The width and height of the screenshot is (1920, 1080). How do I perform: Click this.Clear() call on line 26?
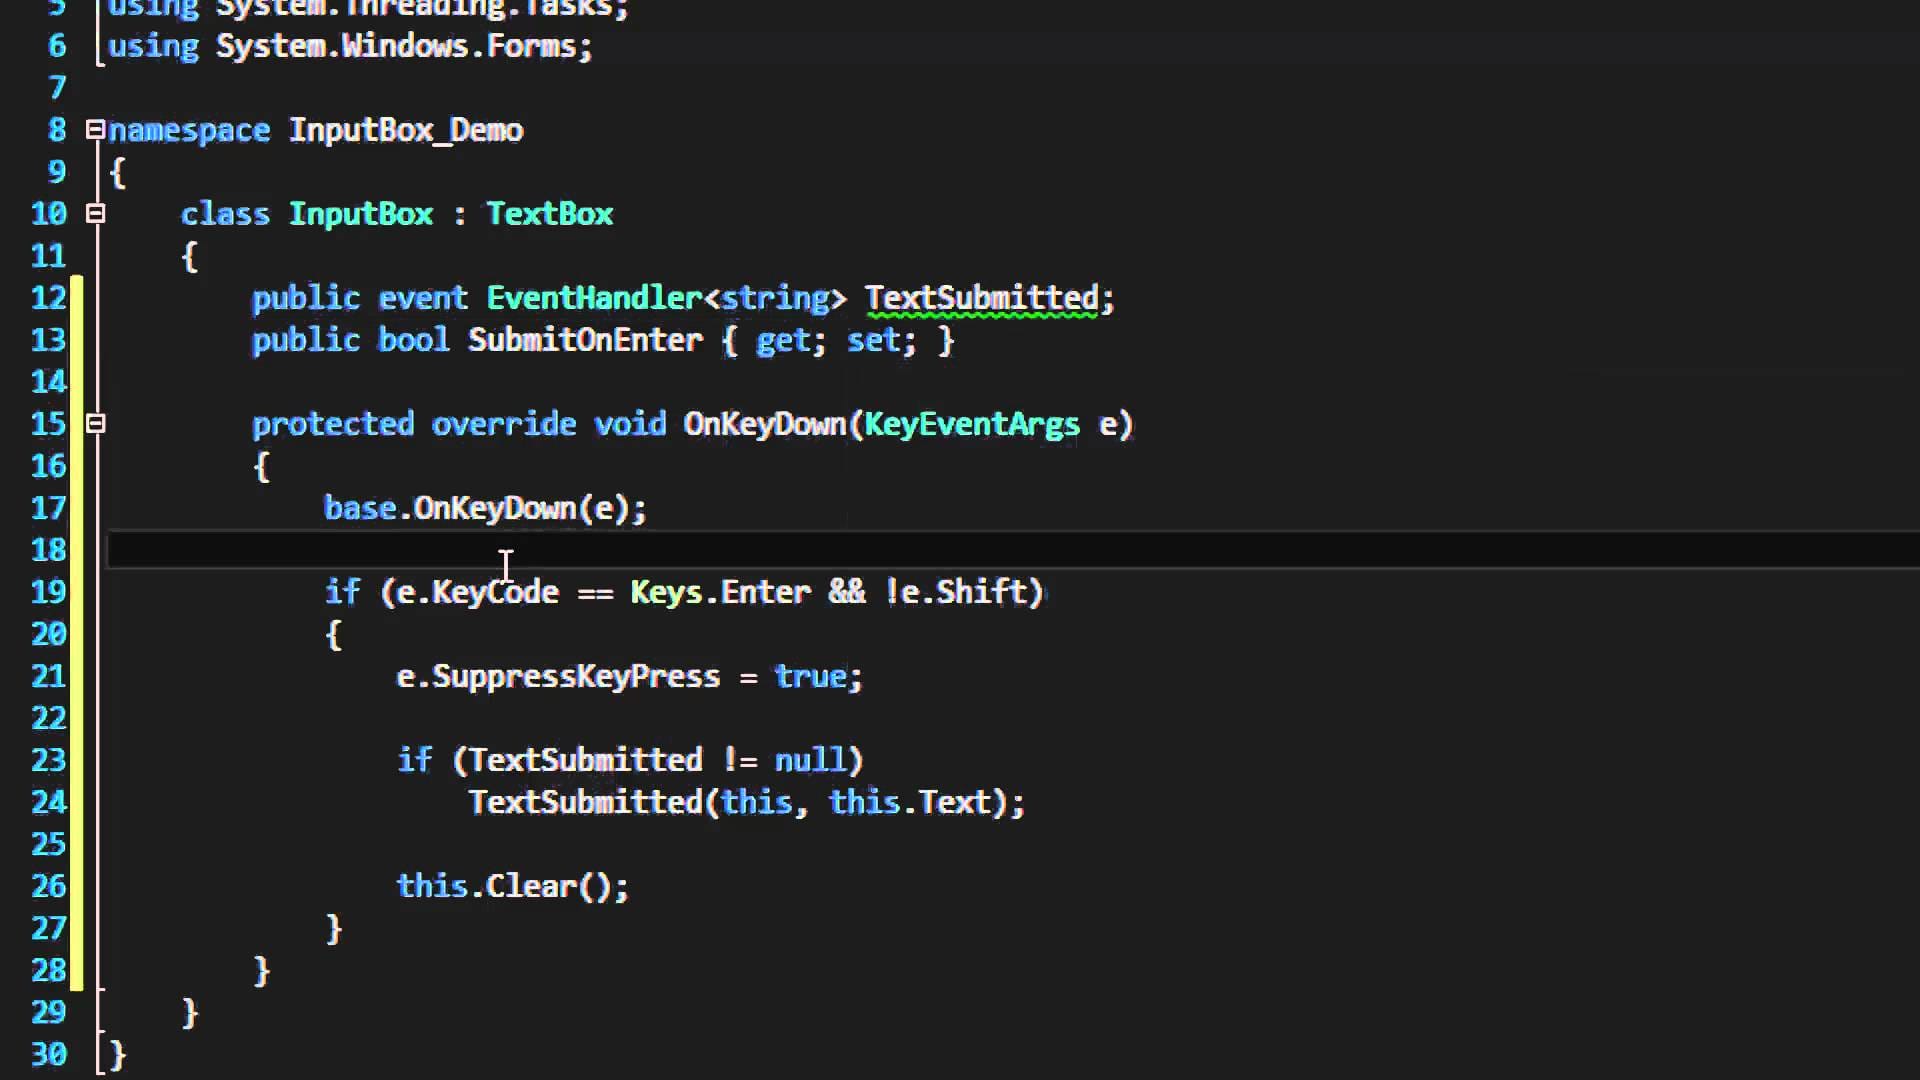tap(512, 886)
